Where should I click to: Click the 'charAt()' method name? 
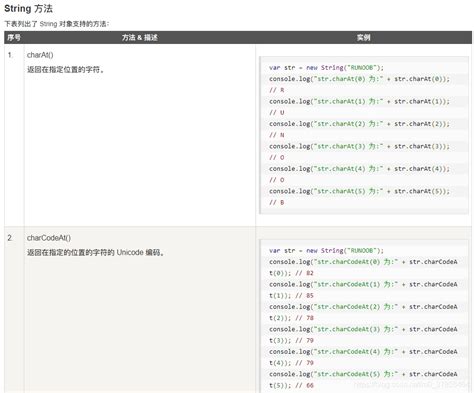tap(40, 55)
